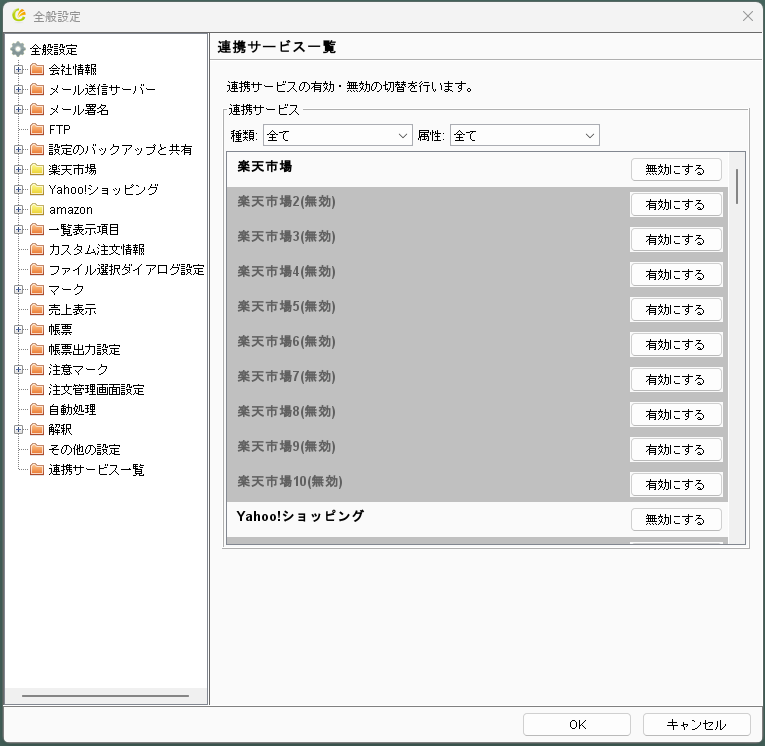Click the folder icon beside amazon
The image size is (765, 746).
coord(37,210)
